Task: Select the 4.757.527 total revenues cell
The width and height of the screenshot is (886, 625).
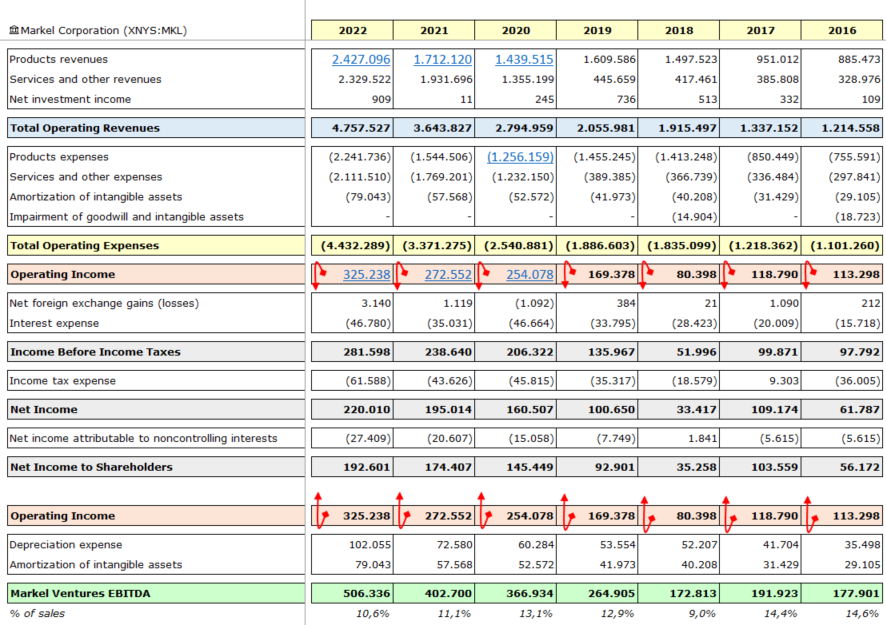Action: [353, 128]
